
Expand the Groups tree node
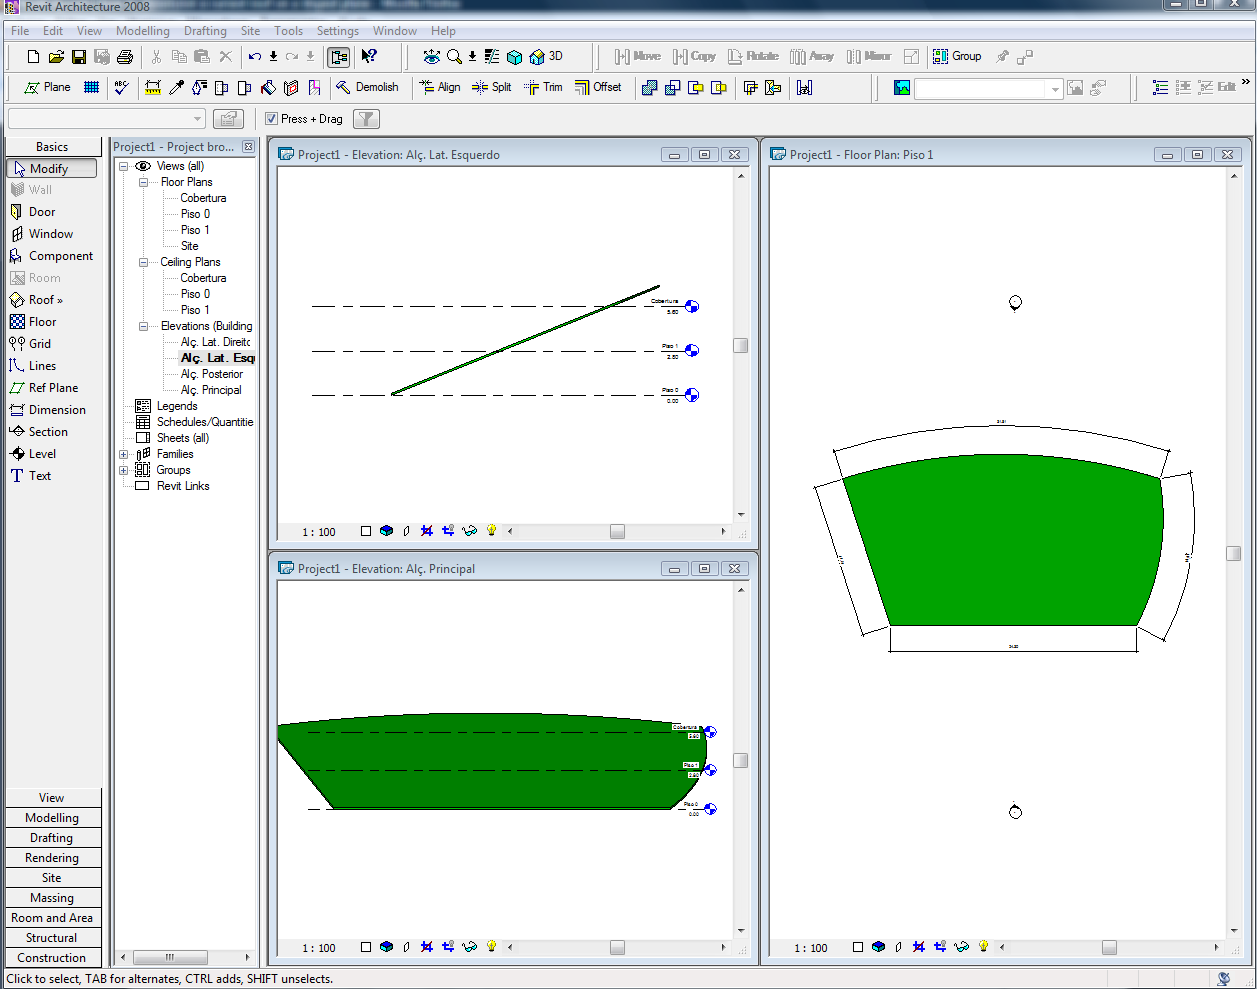point(124,470)
